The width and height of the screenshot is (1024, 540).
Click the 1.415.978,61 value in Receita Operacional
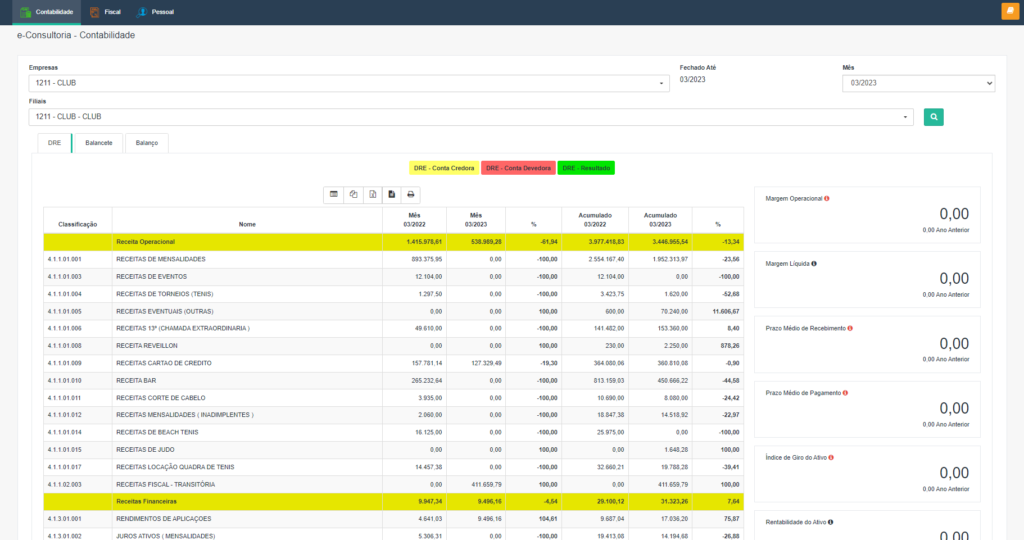[424, 242]
